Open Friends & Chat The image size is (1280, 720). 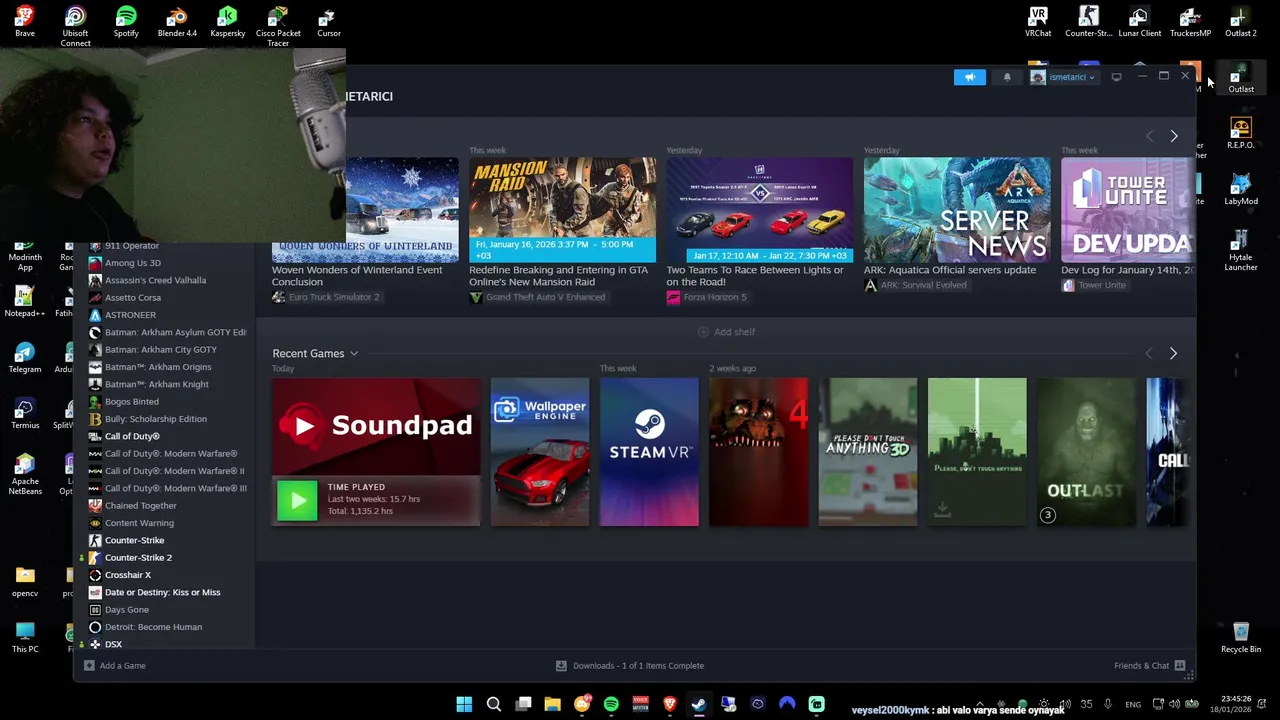(x=1149, y=666)
